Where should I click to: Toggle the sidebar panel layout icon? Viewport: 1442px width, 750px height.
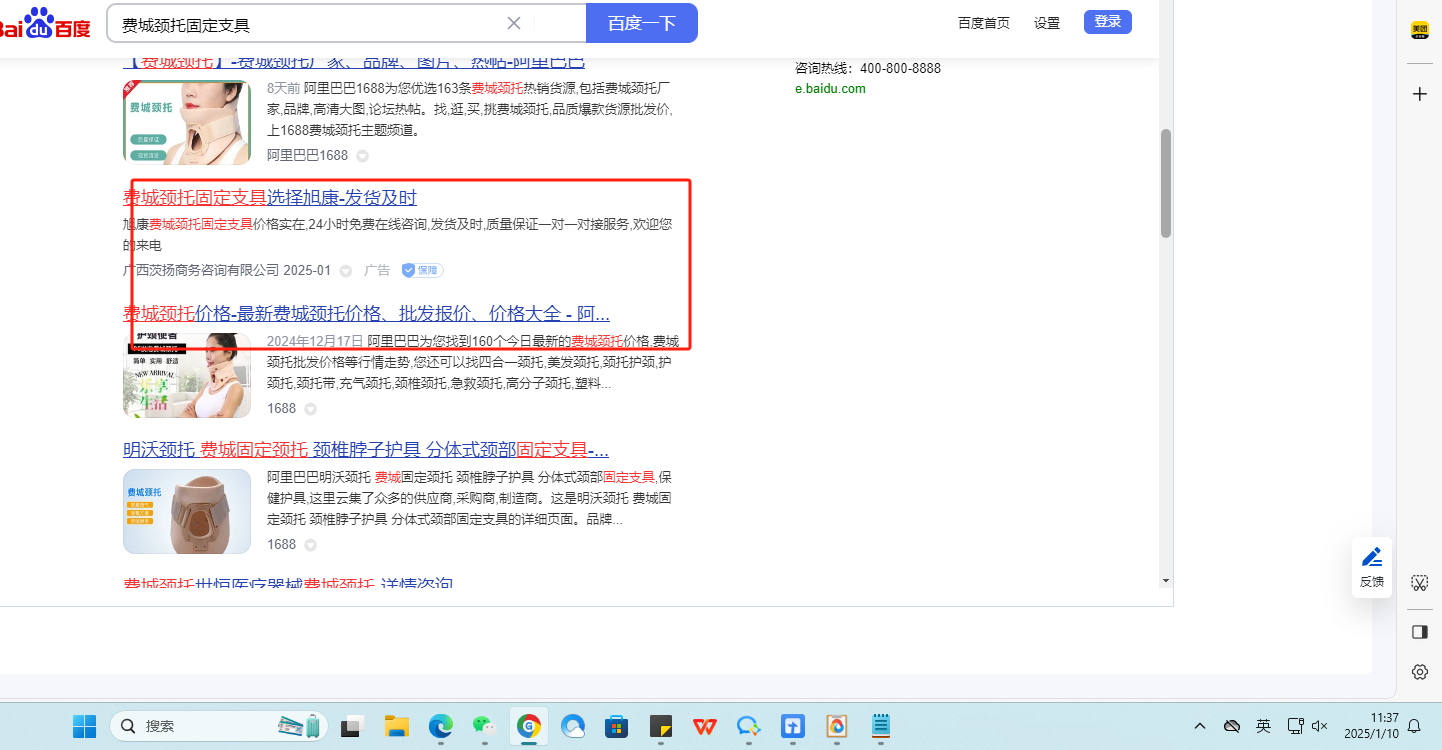1419,632
